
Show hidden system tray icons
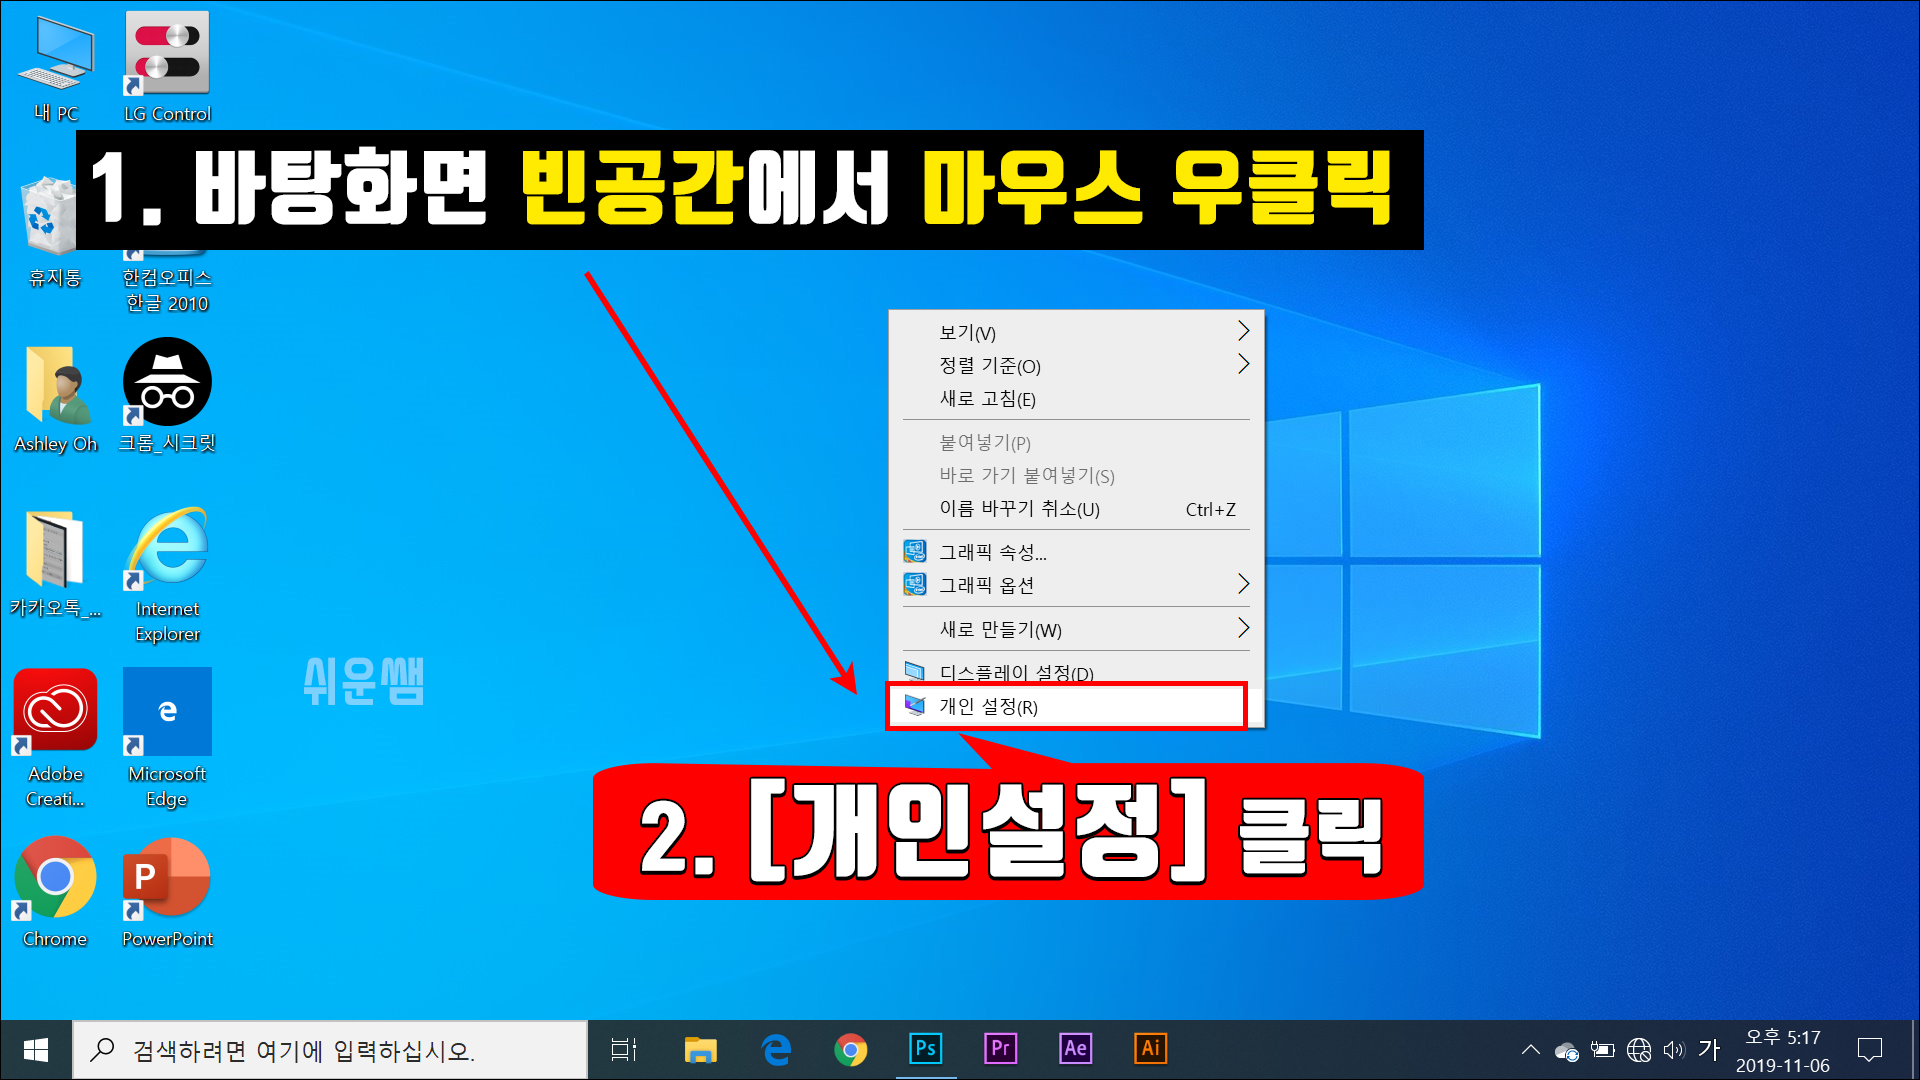tap(1530, 1050)
